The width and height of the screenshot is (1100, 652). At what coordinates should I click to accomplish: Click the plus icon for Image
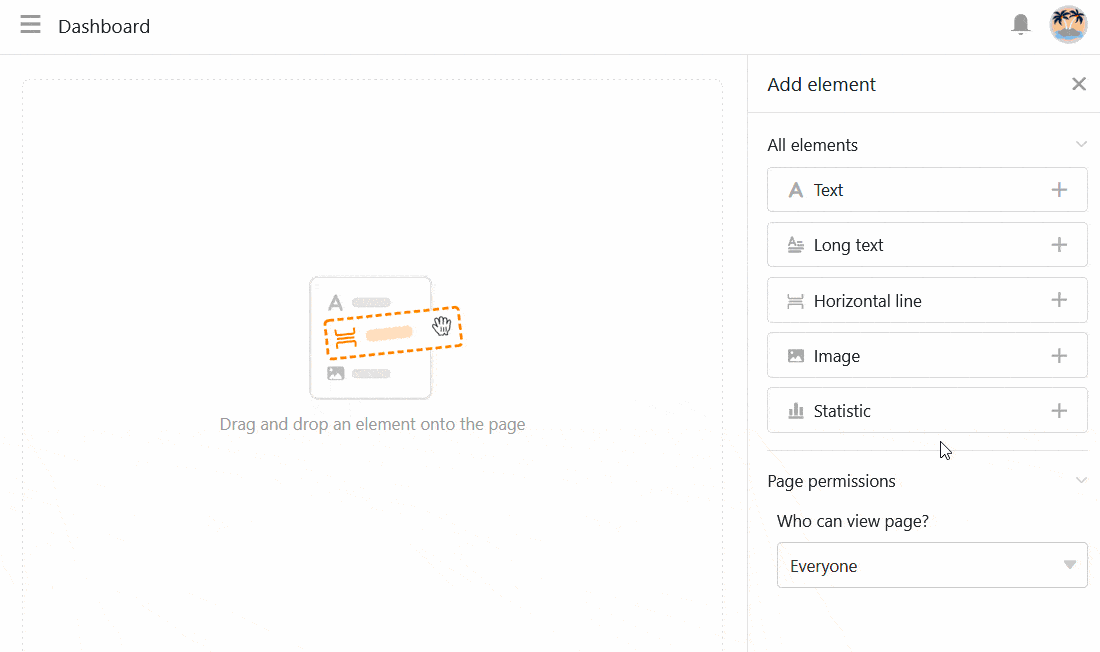click(x=1059, y=356)
